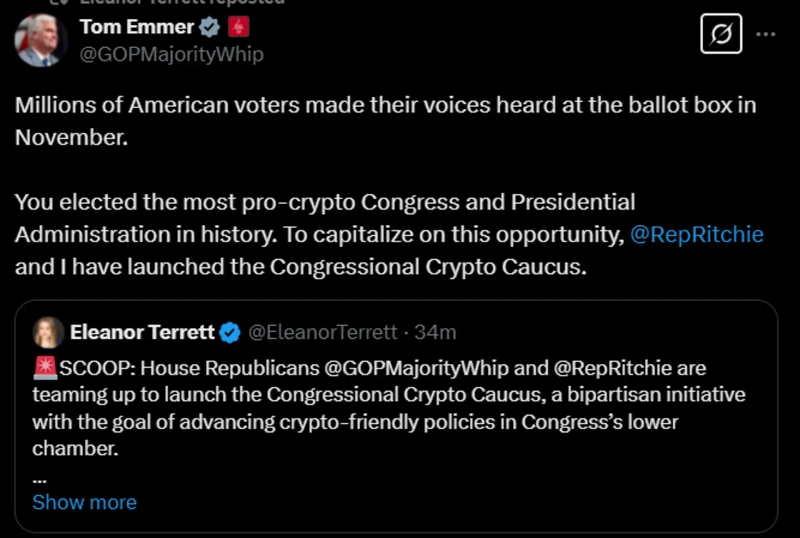Viewport: 800px width, 538px height.
Task: Click Eleanor Terrett's name in the quoted post
Action: [141, 331]
